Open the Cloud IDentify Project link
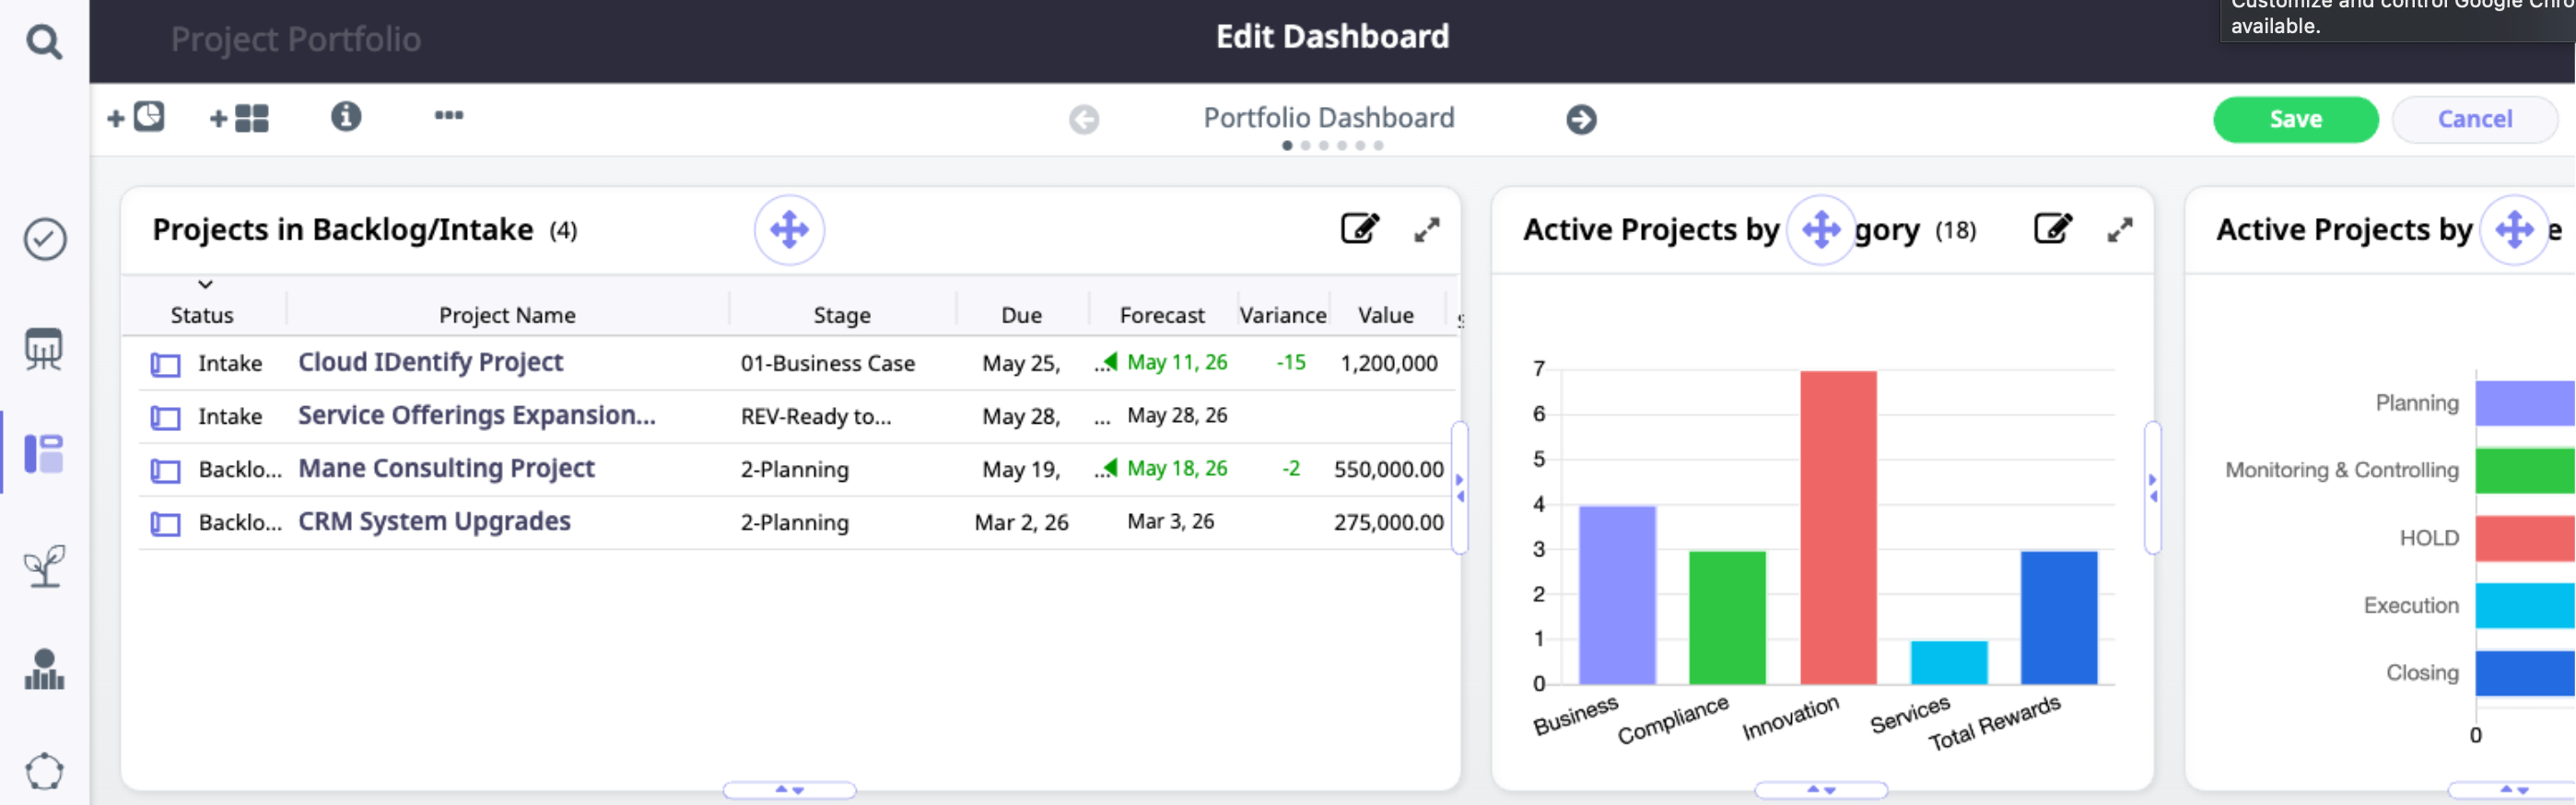 coord(430,362)
